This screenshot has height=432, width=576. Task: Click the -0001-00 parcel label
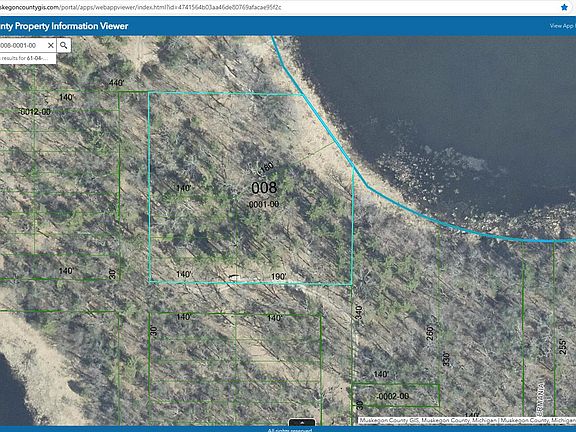click(x=263, y=204)
